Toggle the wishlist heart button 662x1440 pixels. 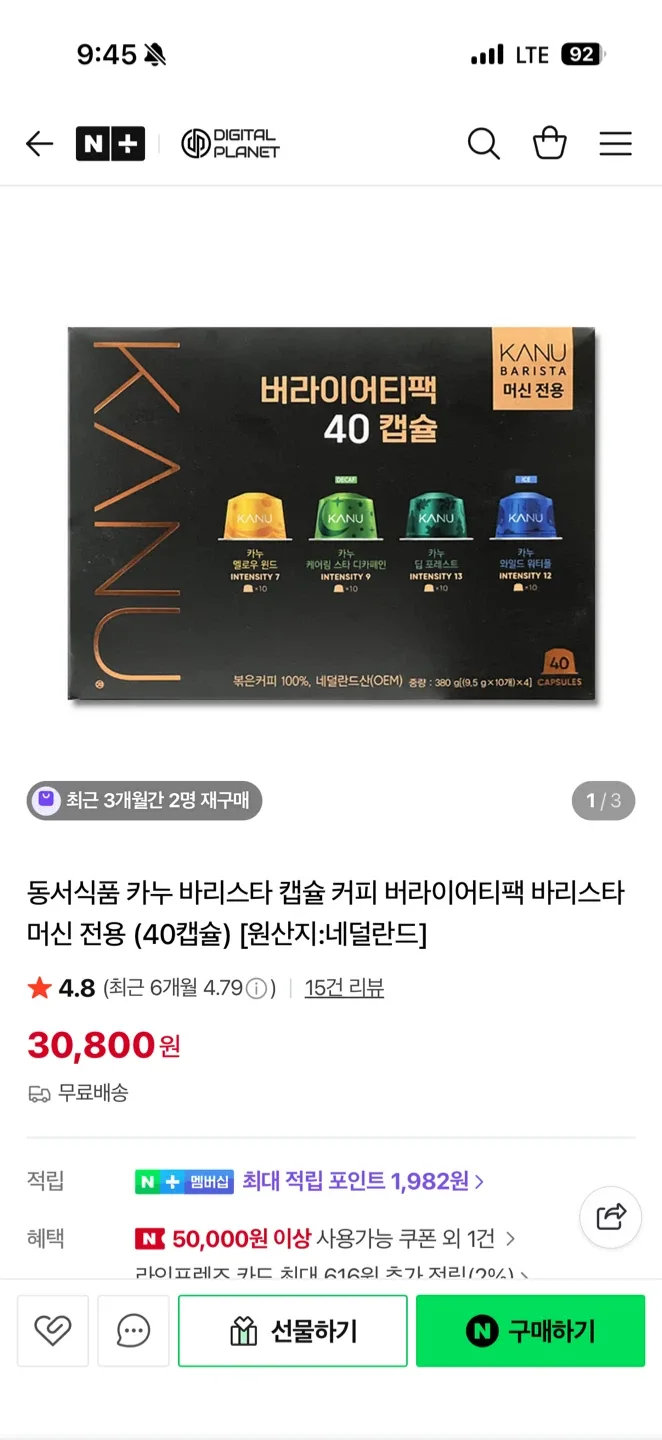[x=53, y=1330]
